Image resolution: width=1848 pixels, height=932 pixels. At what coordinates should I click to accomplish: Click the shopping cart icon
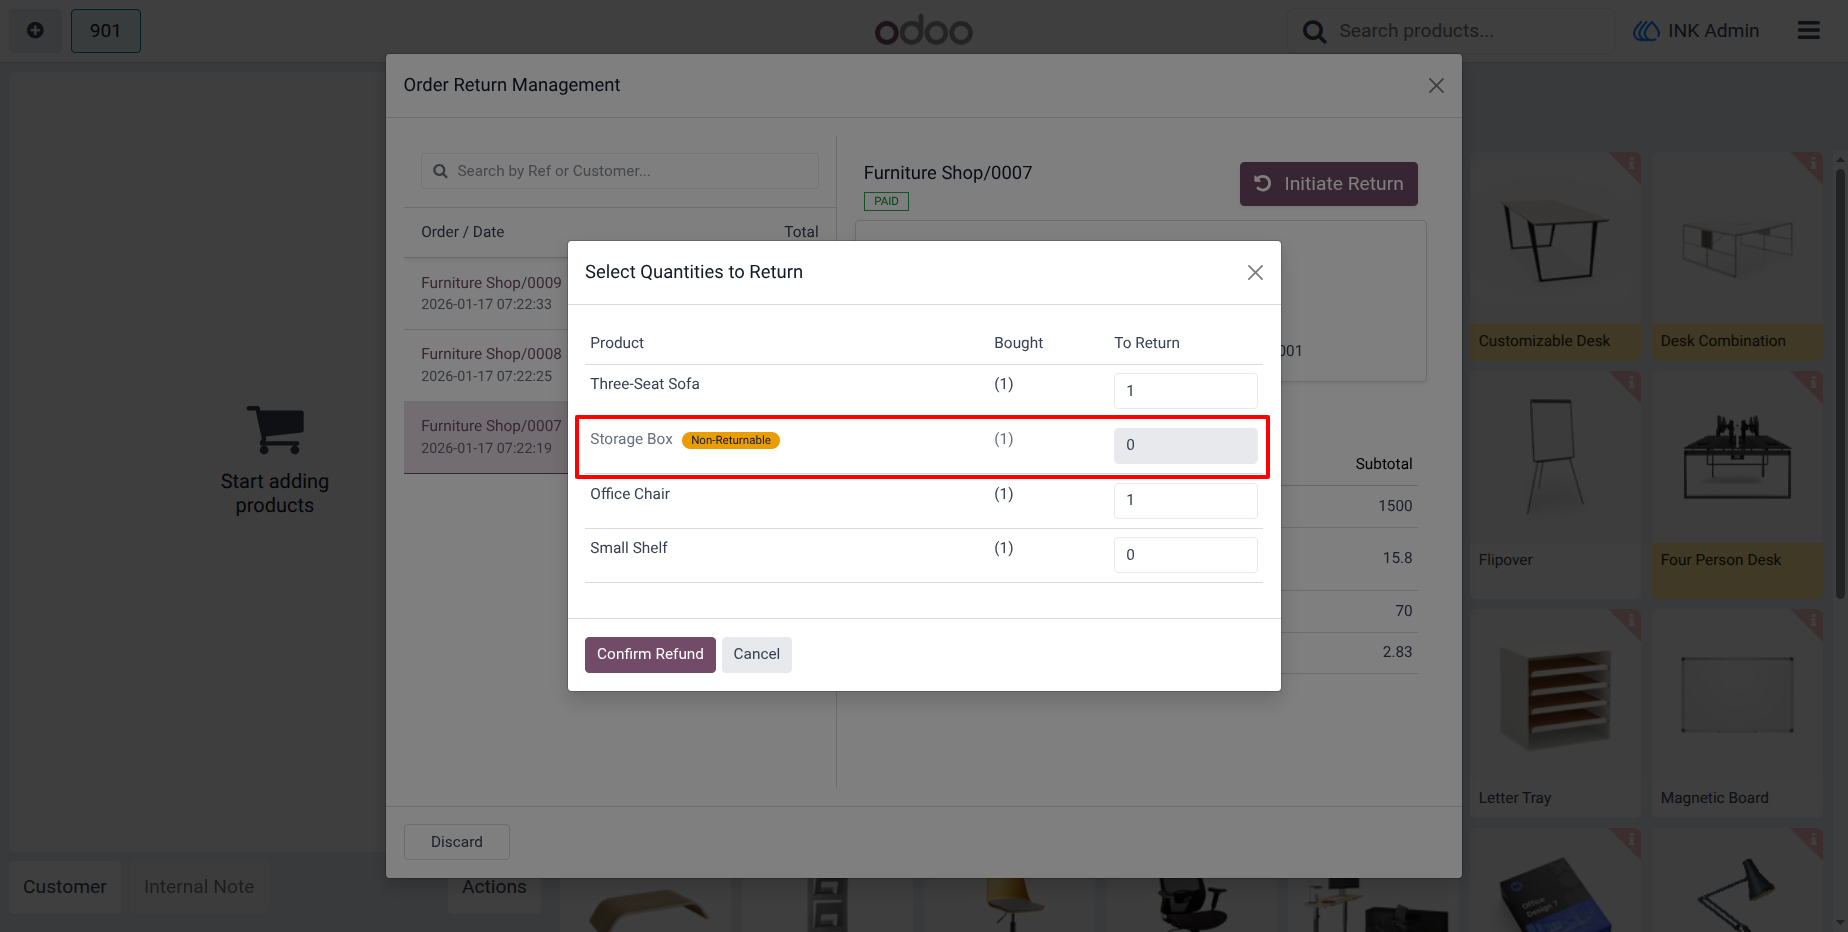click(275, 430)
